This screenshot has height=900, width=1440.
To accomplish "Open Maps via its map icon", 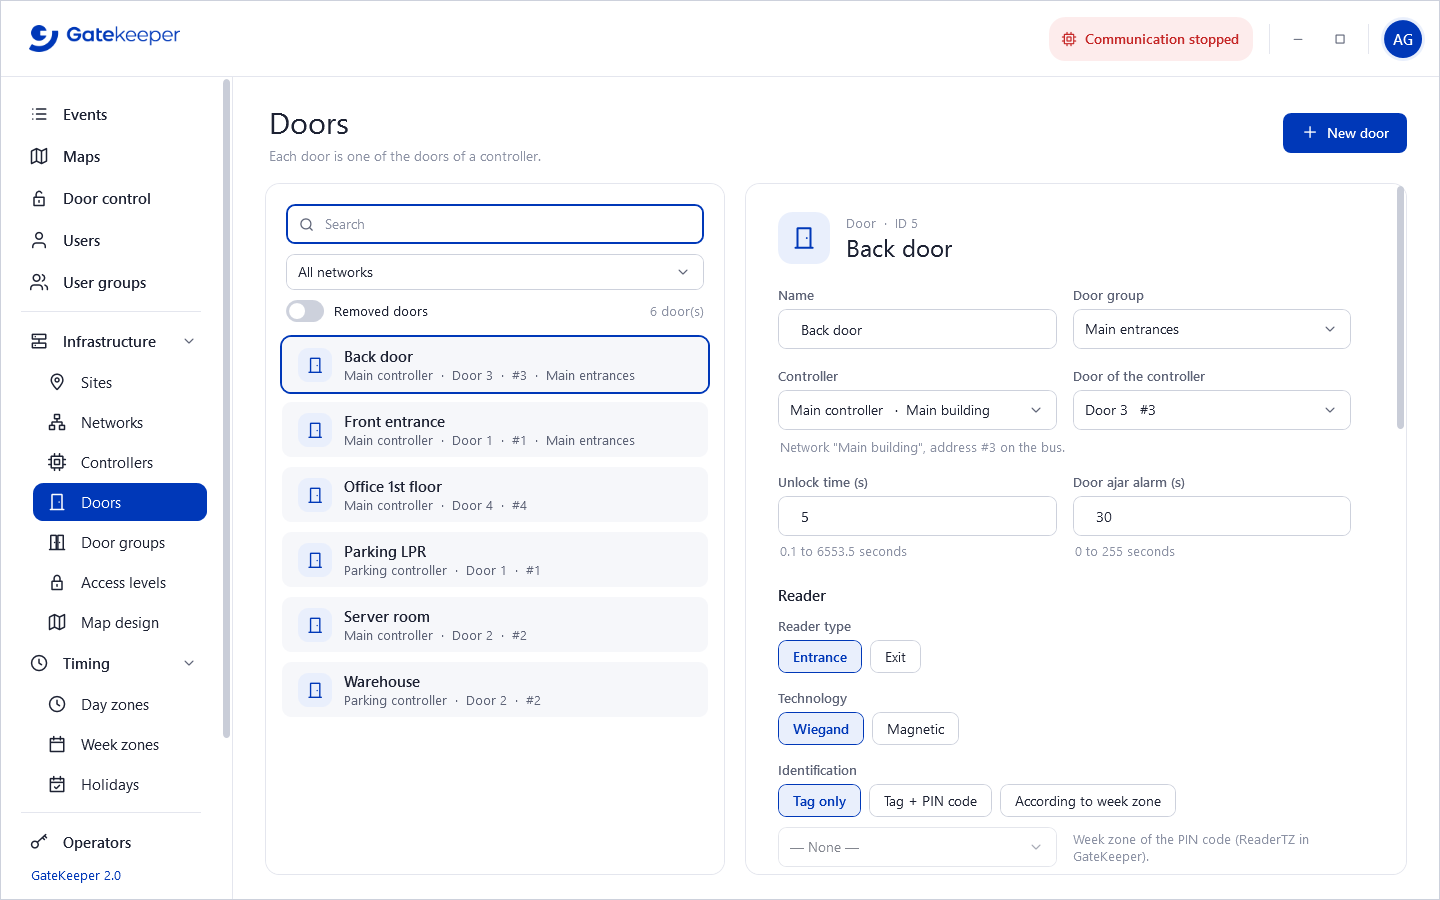I will [39, 156].
